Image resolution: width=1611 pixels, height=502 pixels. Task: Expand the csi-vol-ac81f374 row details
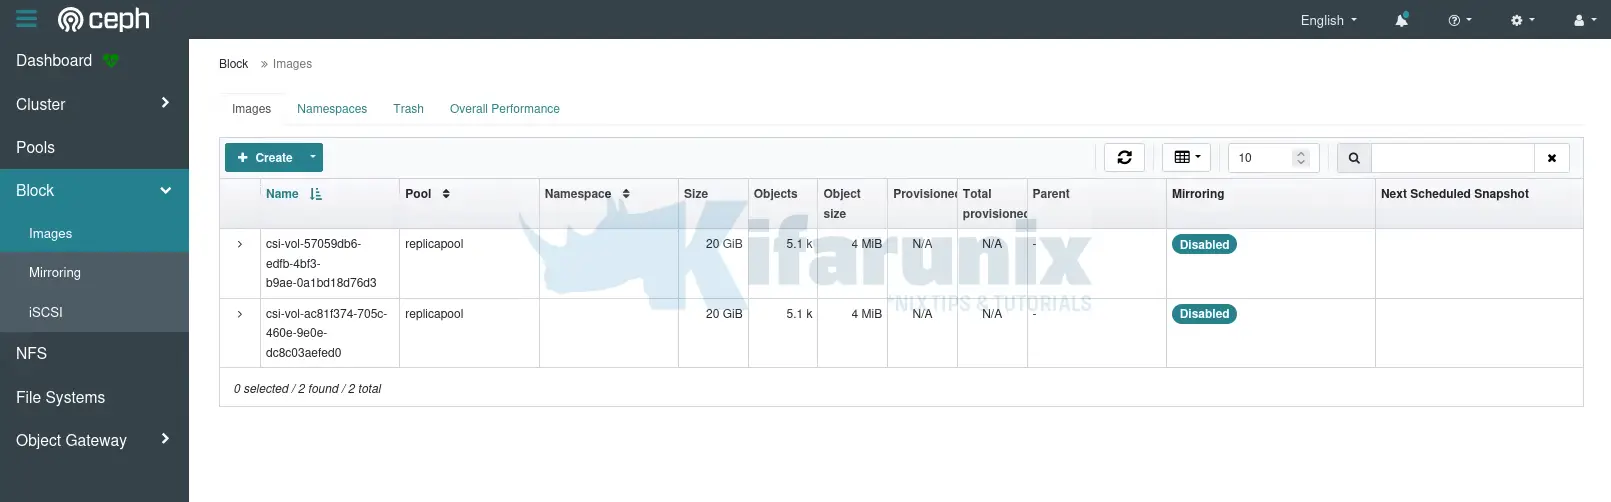pos(240,314)
